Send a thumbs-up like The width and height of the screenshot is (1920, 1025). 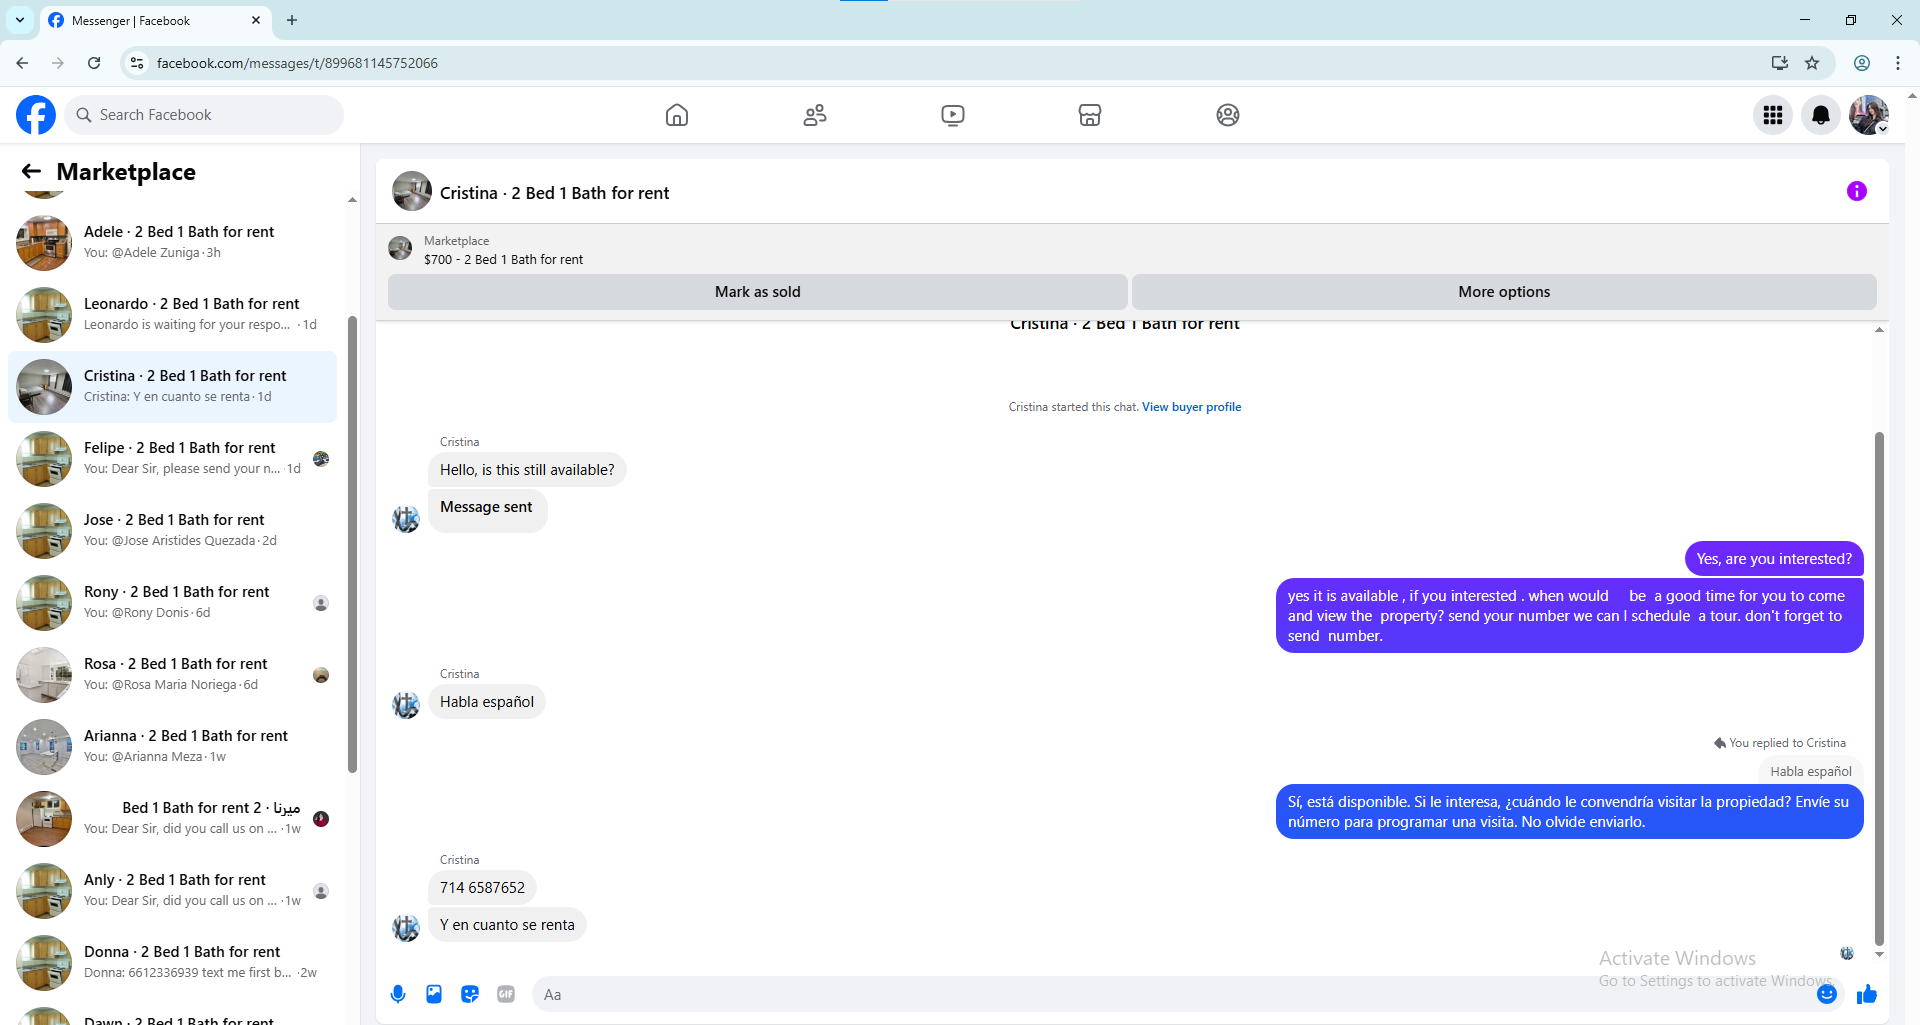(1867, 994)
